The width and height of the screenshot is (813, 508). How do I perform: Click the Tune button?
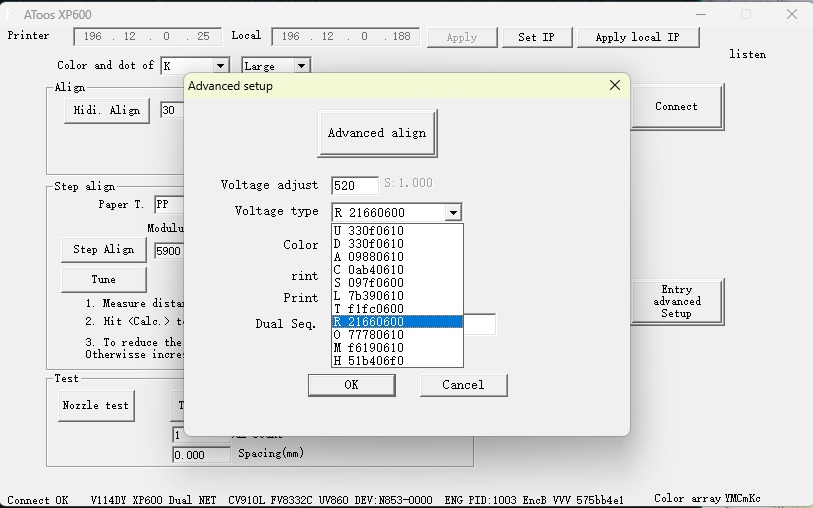(x=104, y=280)
